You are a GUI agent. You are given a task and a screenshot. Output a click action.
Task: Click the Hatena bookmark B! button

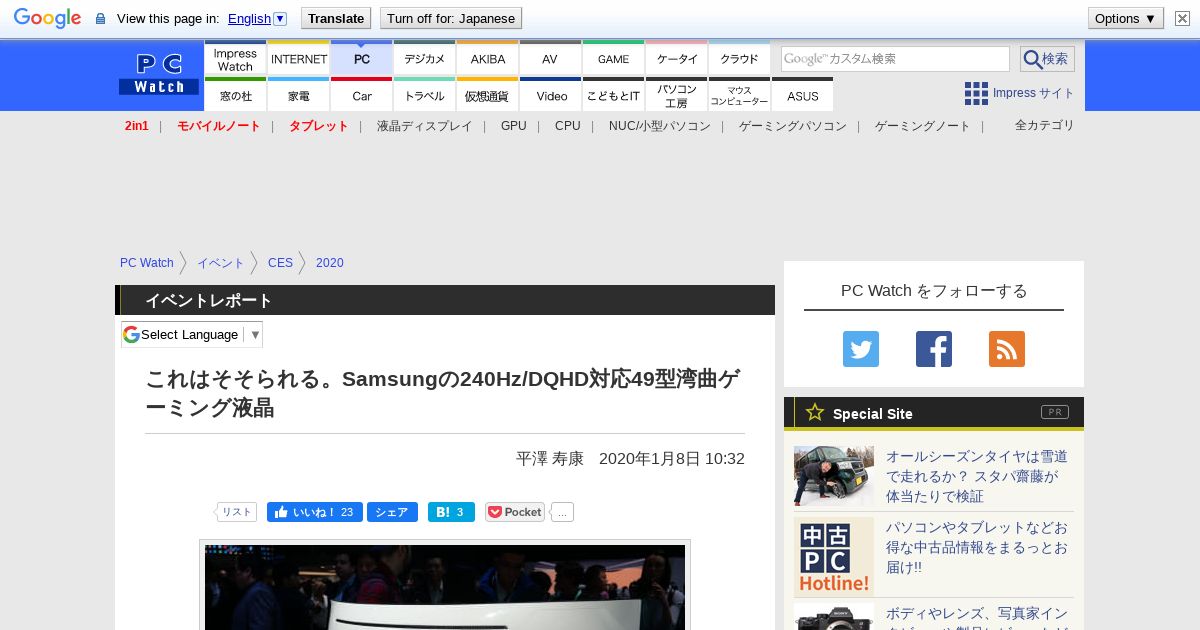(x=451, y=512)
